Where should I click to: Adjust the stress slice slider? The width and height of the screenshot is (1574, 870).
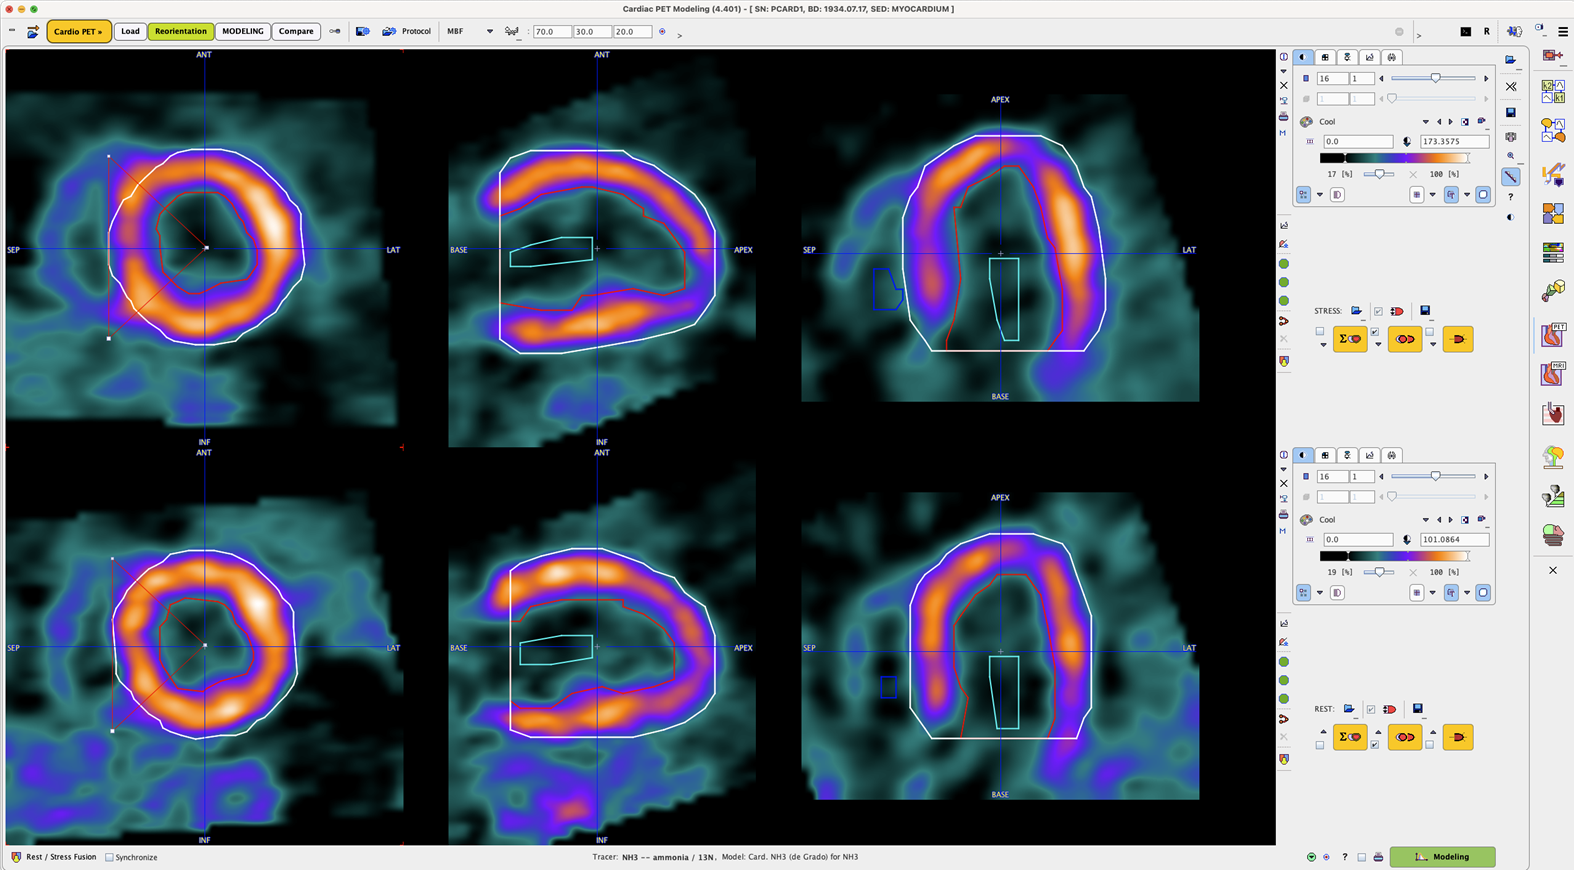coord(1434,78)
